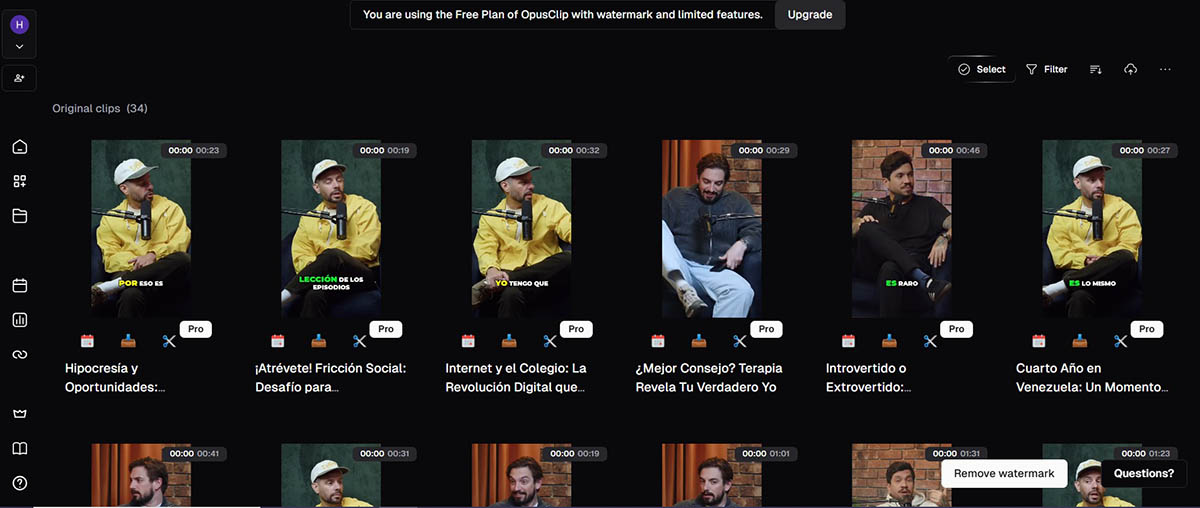This screenshot has height=508, width=1200.
Task: Click scissors icon under Hipocresía y Oportunidades clip
Action: click(168, 341)
